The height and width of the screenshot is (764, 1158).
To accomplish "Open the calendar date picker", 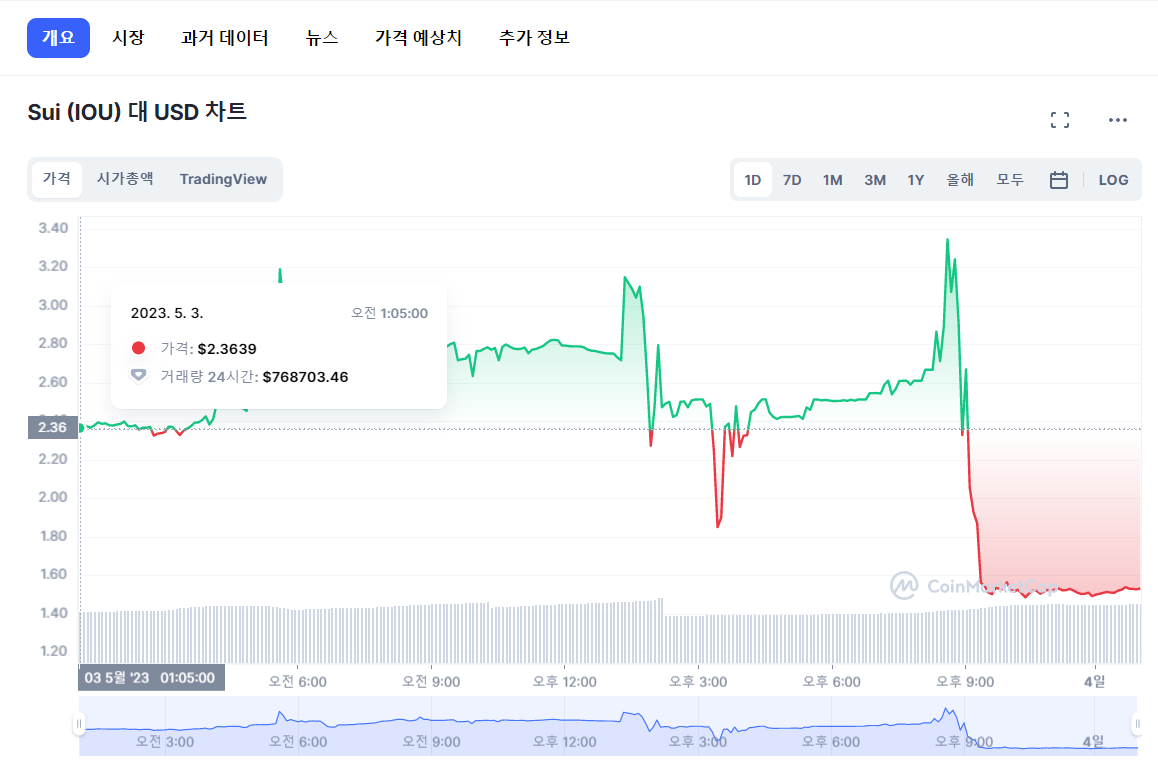I will tap(1059, 179).
